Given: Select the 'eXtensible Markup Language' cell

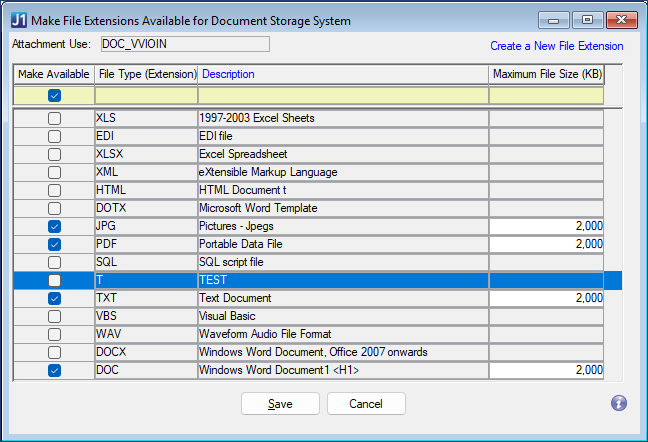Looking at the screenshot, I should [x=343, y=172].
